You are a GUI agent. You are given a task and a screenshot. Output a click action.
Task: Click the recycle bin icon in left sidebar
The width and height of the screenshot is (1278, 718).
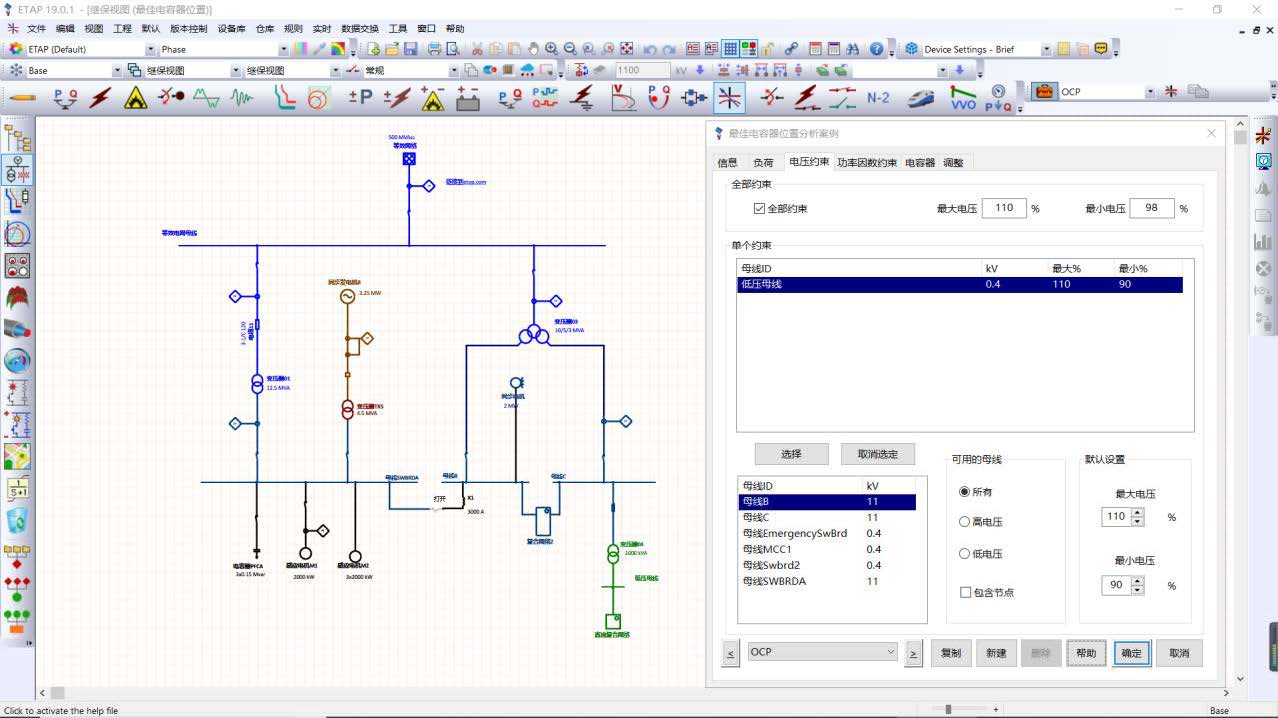click(18, 520)
